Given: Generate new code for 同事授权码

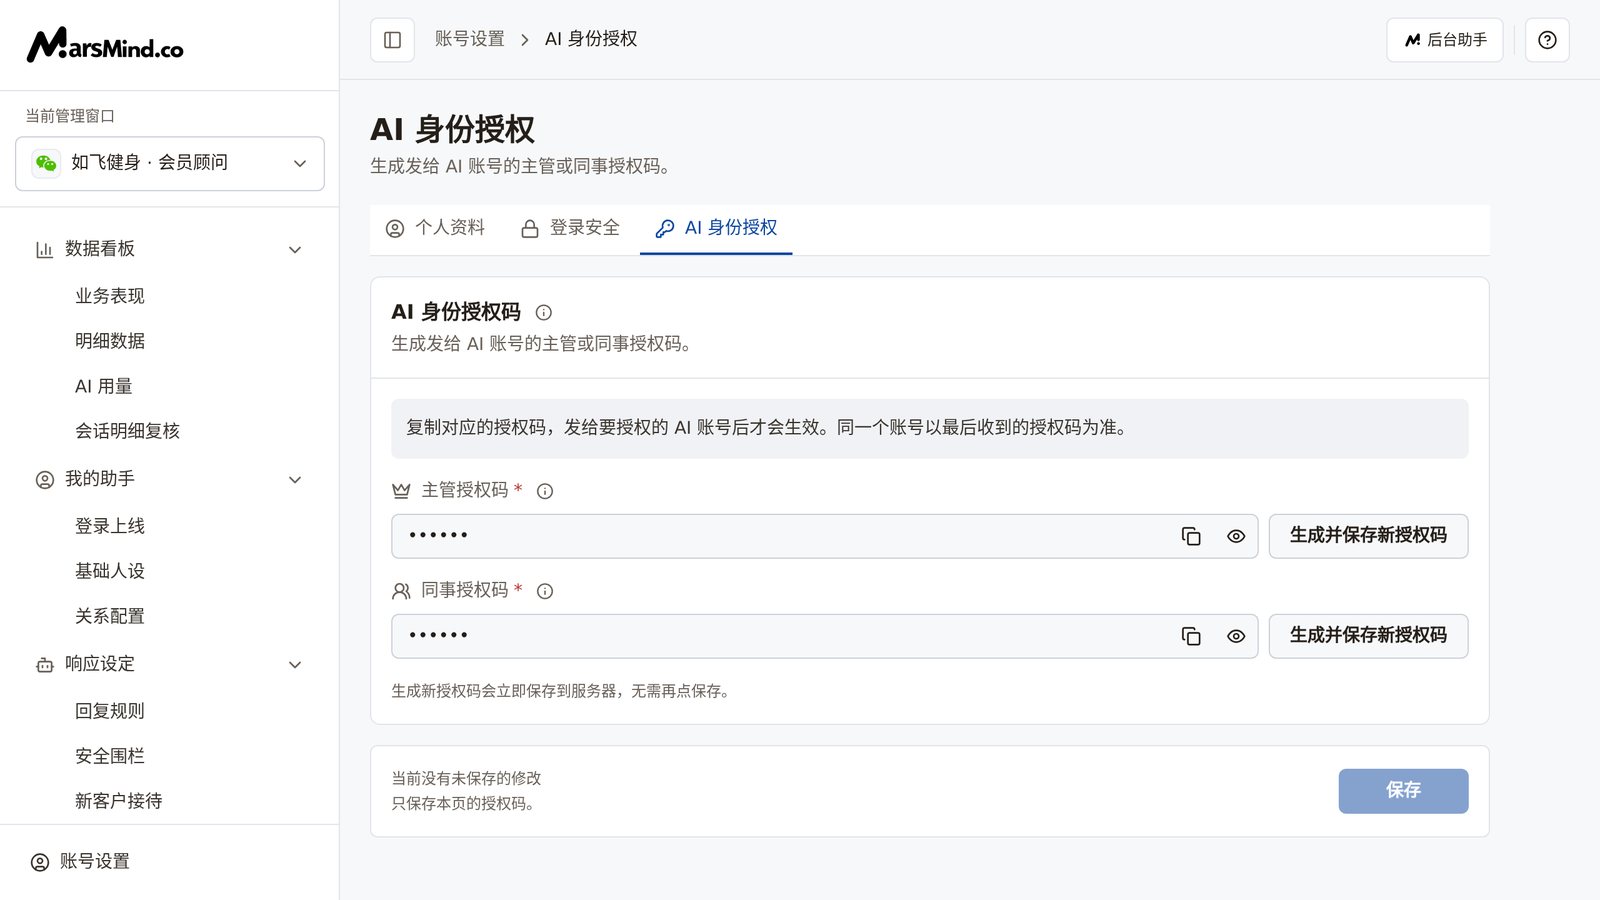Looking at the screenshot, I should [x=1368, y=636].
